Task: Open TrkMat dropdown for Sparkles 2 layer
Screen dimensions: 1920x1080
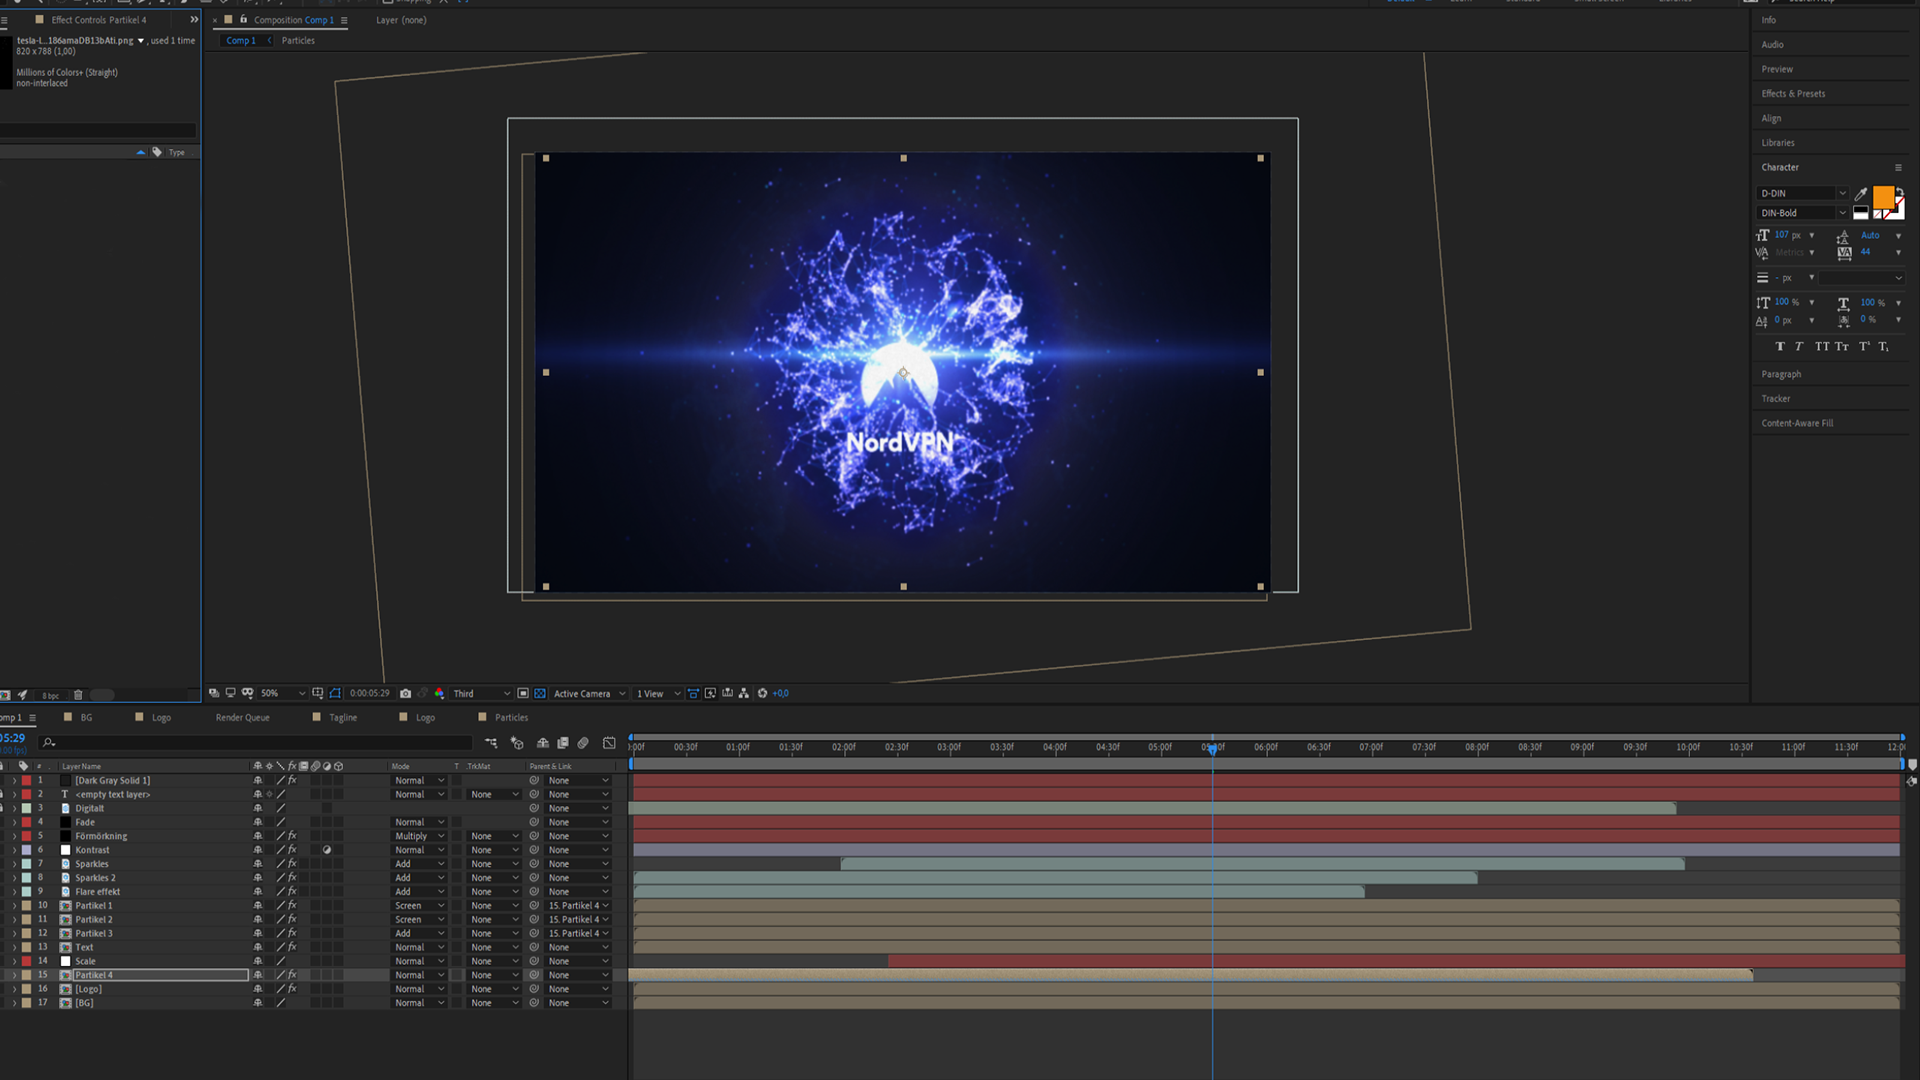Action: (495, 878)
